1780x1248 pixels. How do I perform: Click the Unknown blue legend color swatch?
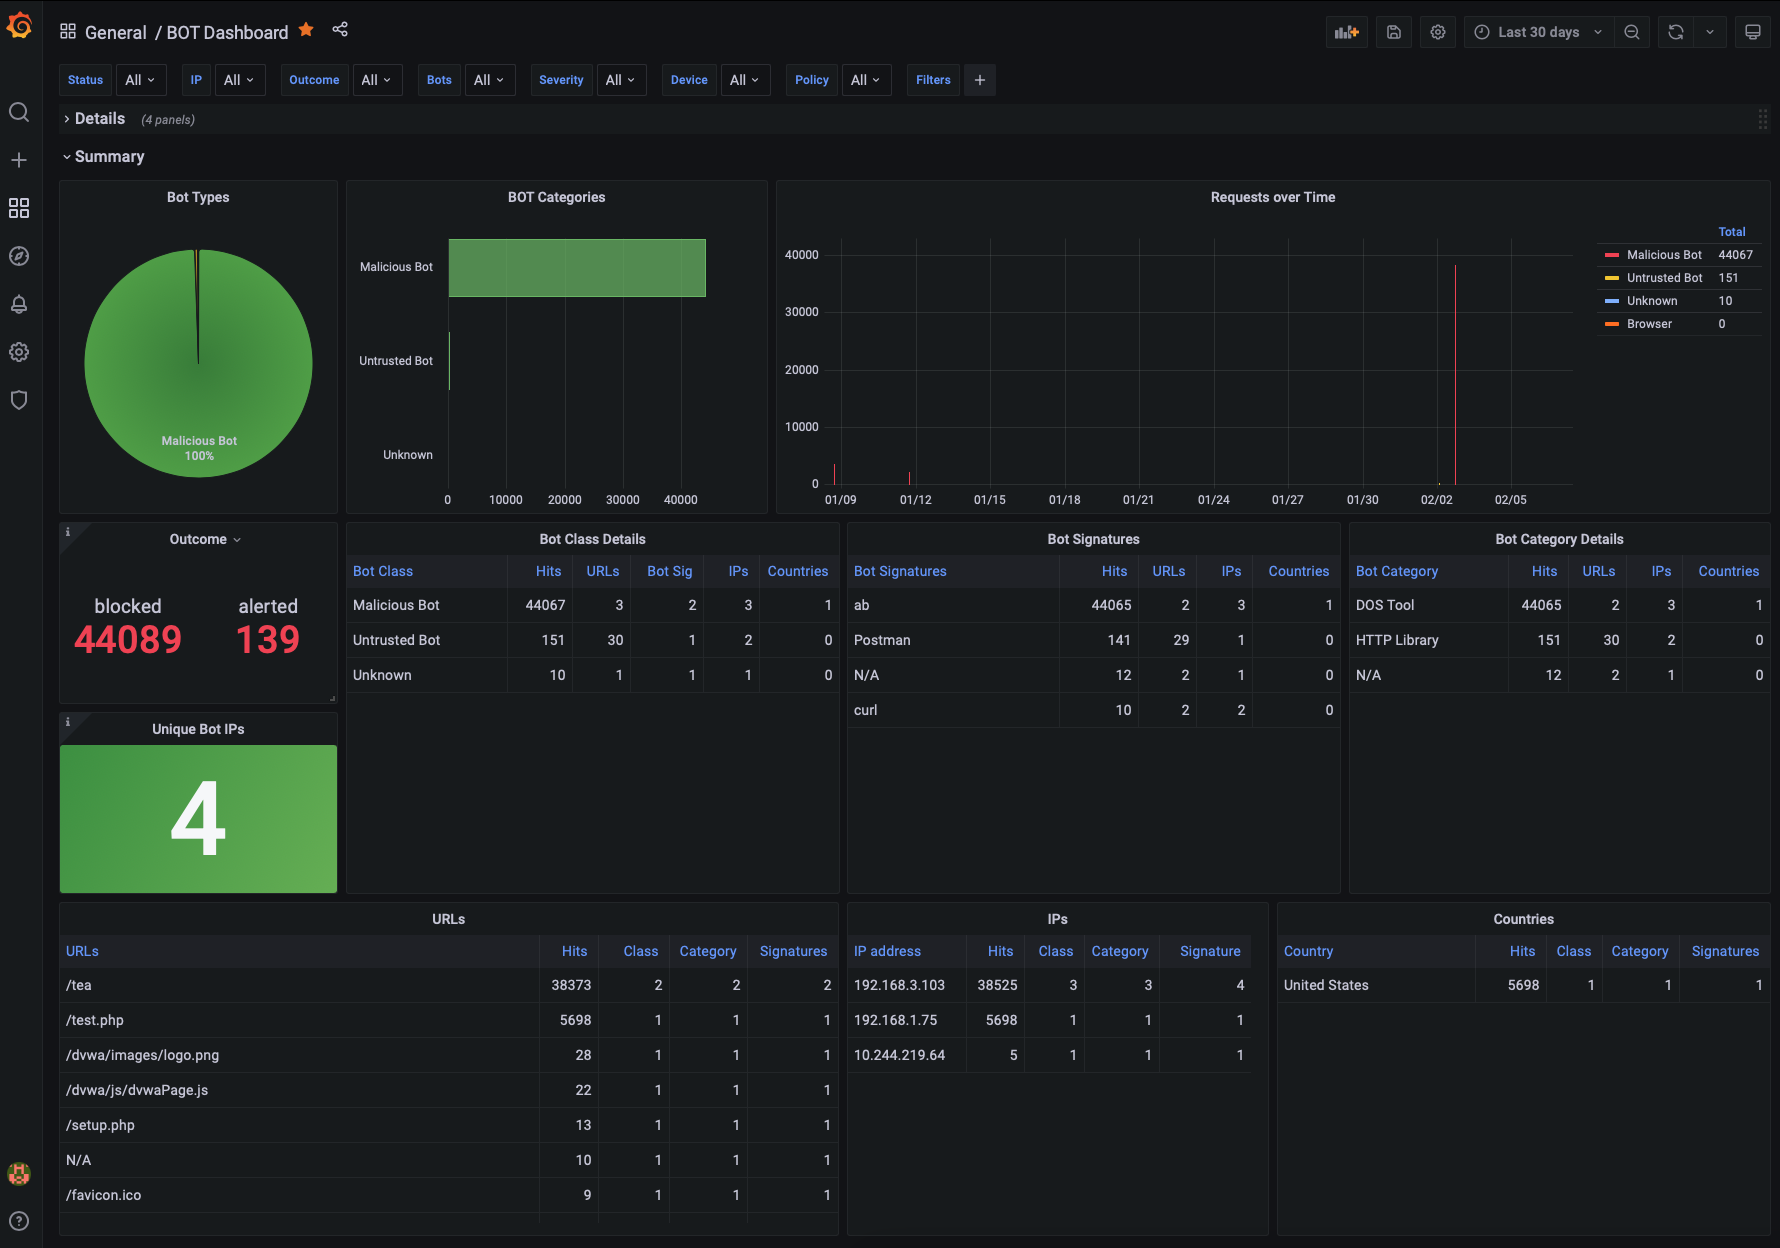point(1611,301)
